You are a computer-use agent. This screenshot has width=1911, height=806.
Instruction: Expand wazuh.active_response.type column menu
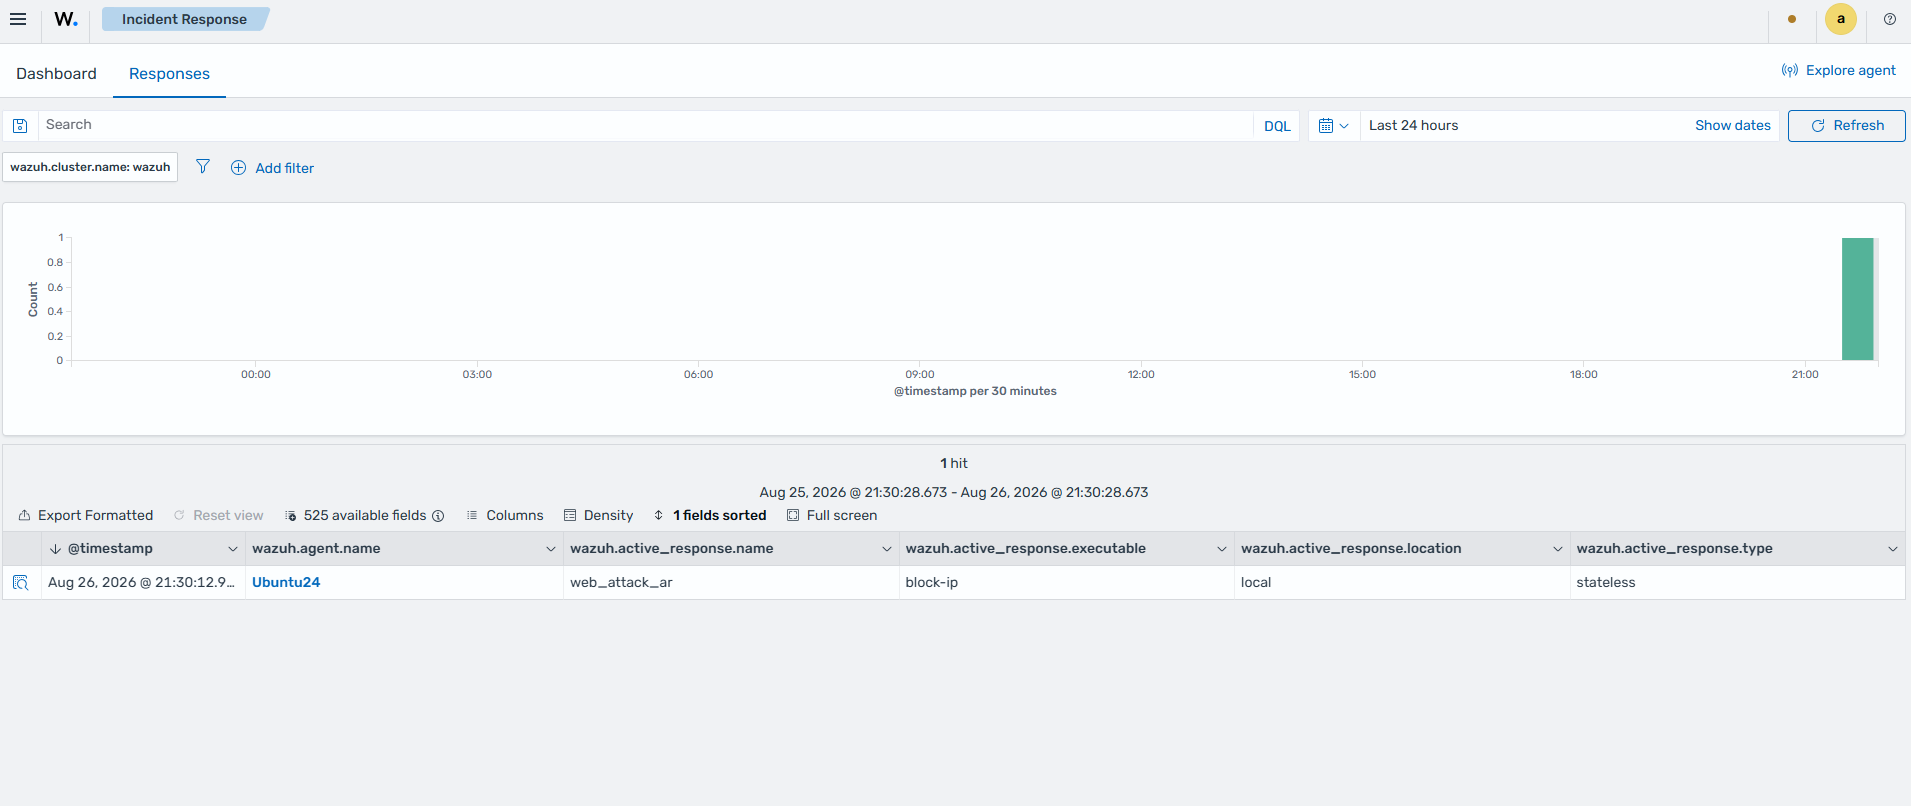1893,549
